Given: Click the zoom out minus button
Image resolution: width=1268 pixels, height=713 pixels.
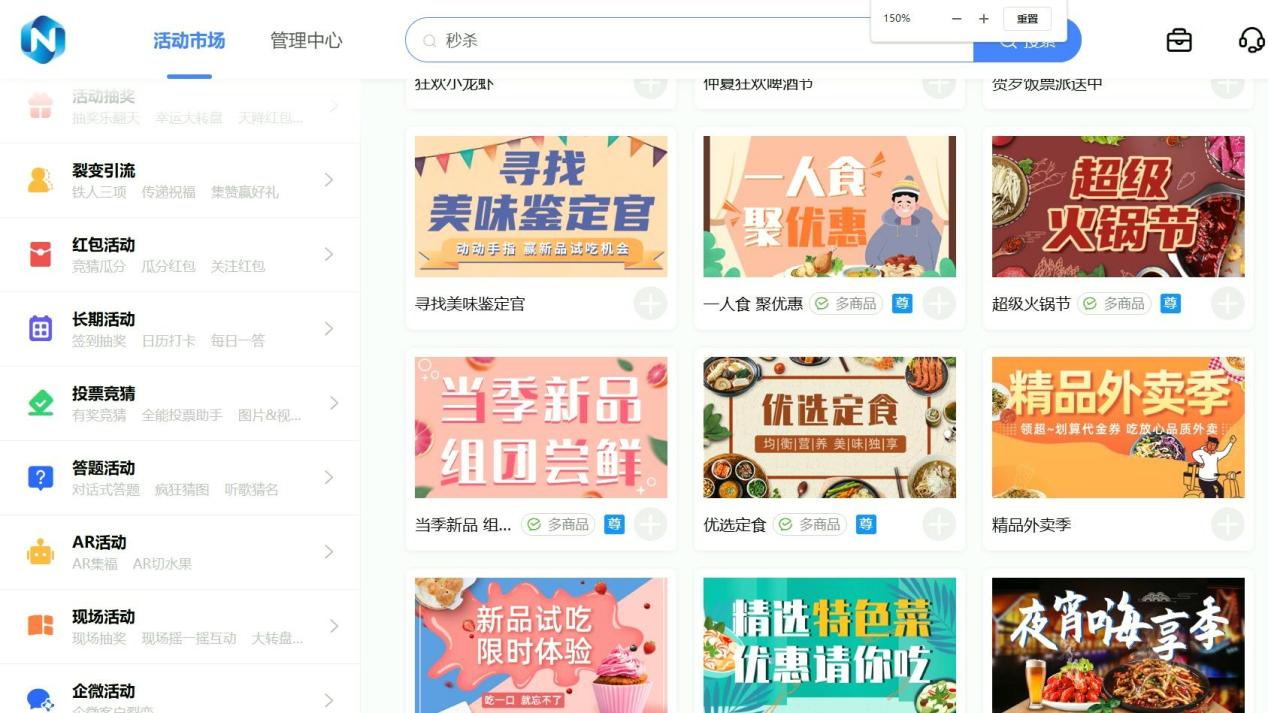Looking at the screenshot, I should 956,19.
